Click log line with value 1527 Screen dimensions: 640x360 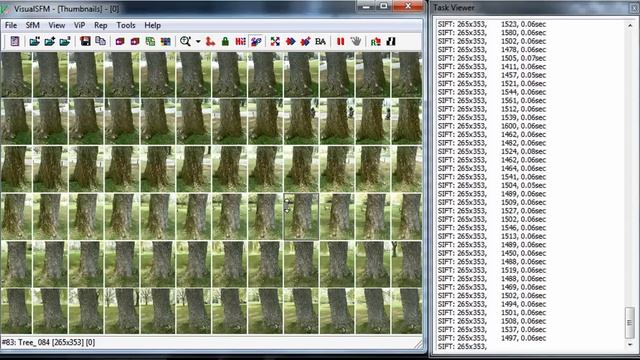click(x=491, y=211)
